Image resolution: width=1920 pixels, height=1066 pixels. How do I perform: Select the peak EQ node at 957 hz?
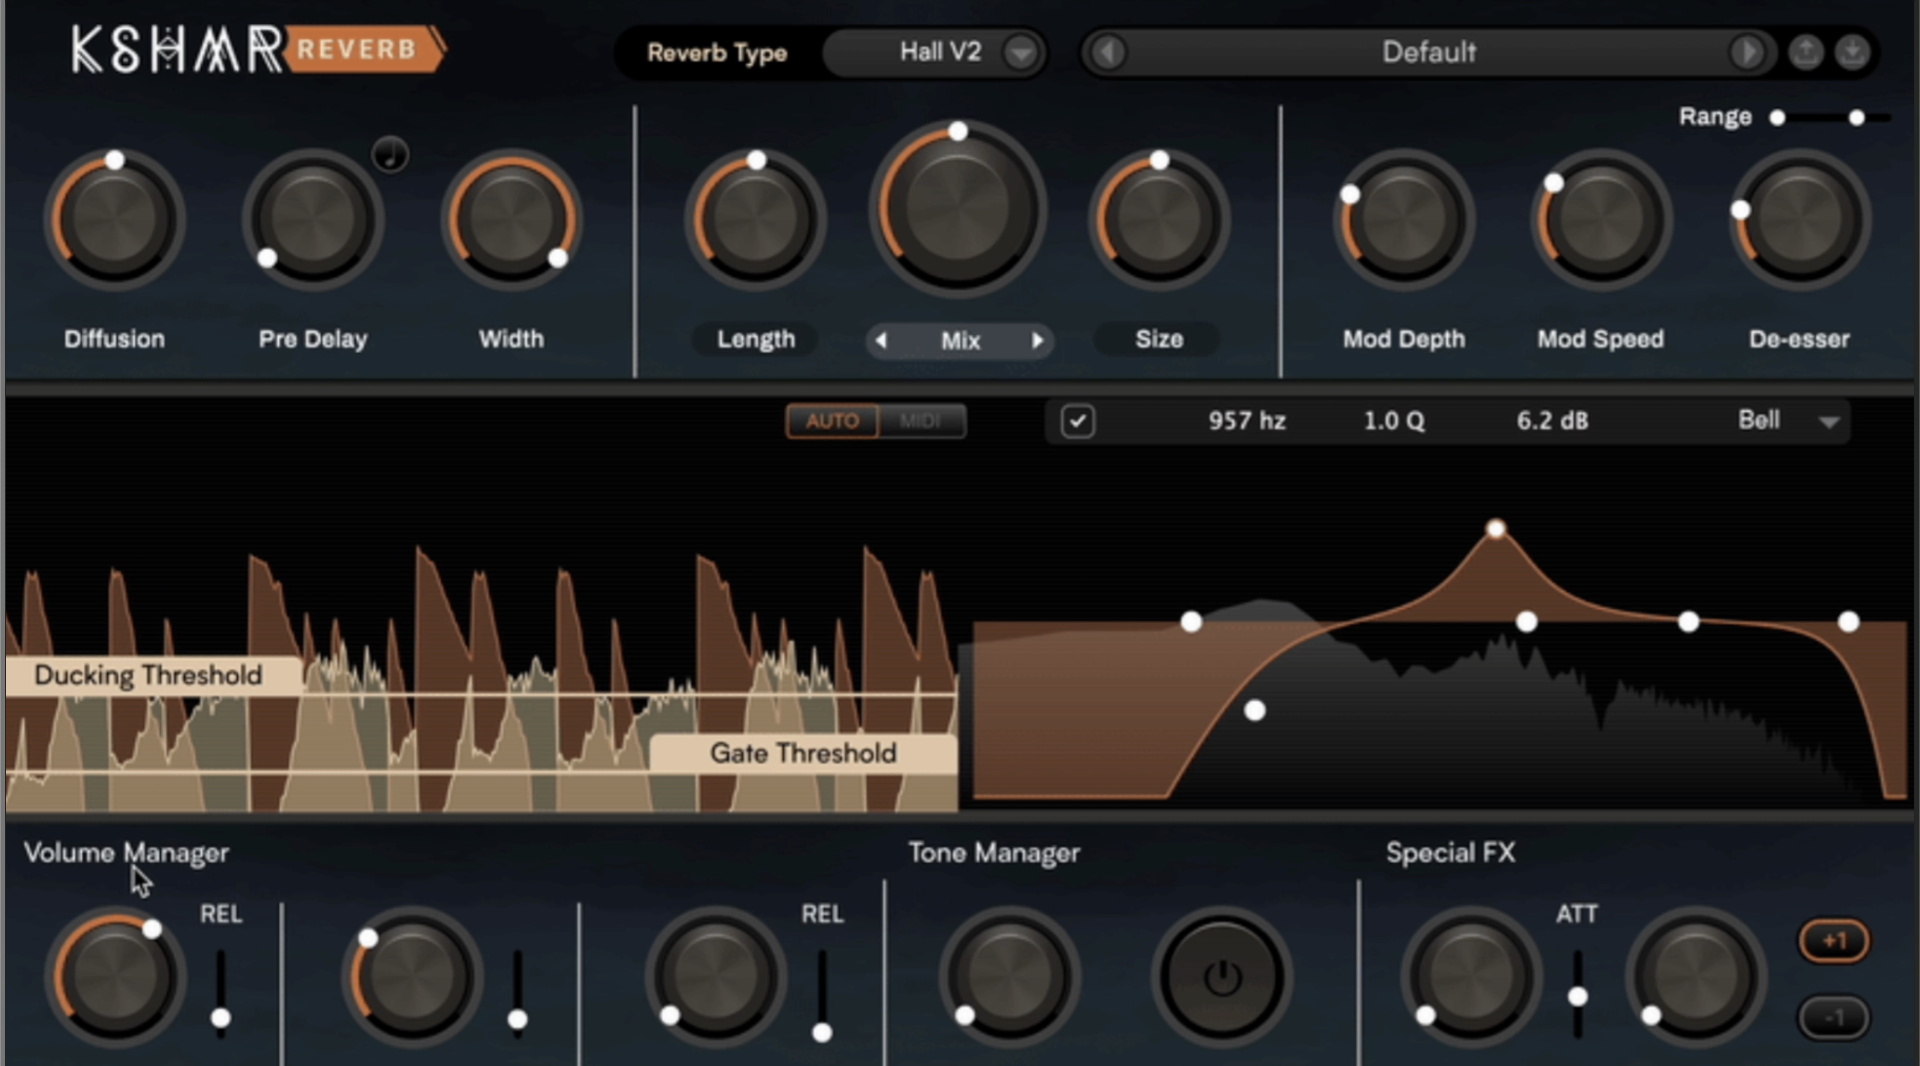pyautogui.click(x=1495, y=529)
